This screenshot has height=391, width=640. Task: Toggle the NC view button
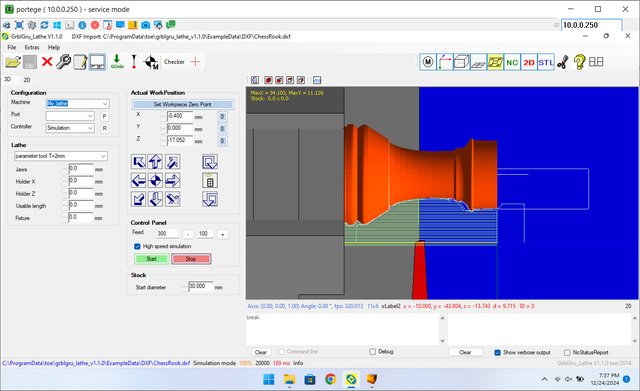(512, 62)
